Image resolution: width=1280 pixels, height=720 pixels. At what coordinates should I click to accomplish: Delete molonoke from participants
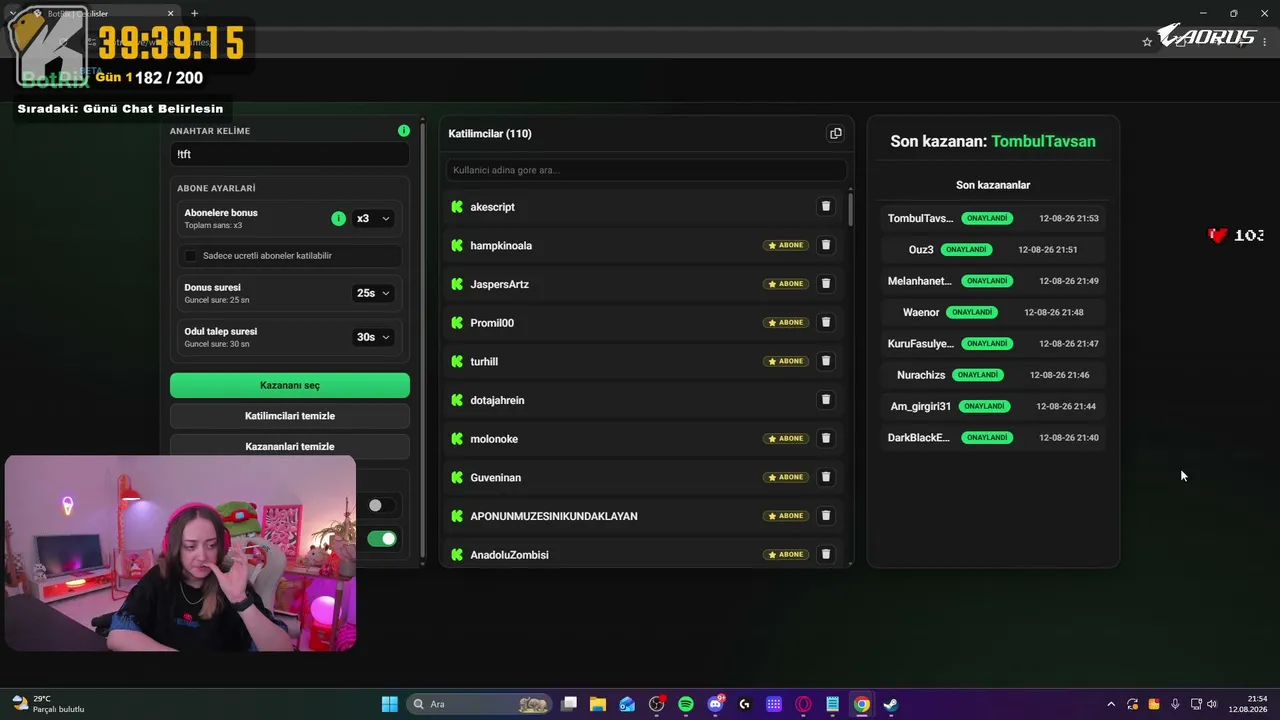pyautogui.click(x=826, y=439)
